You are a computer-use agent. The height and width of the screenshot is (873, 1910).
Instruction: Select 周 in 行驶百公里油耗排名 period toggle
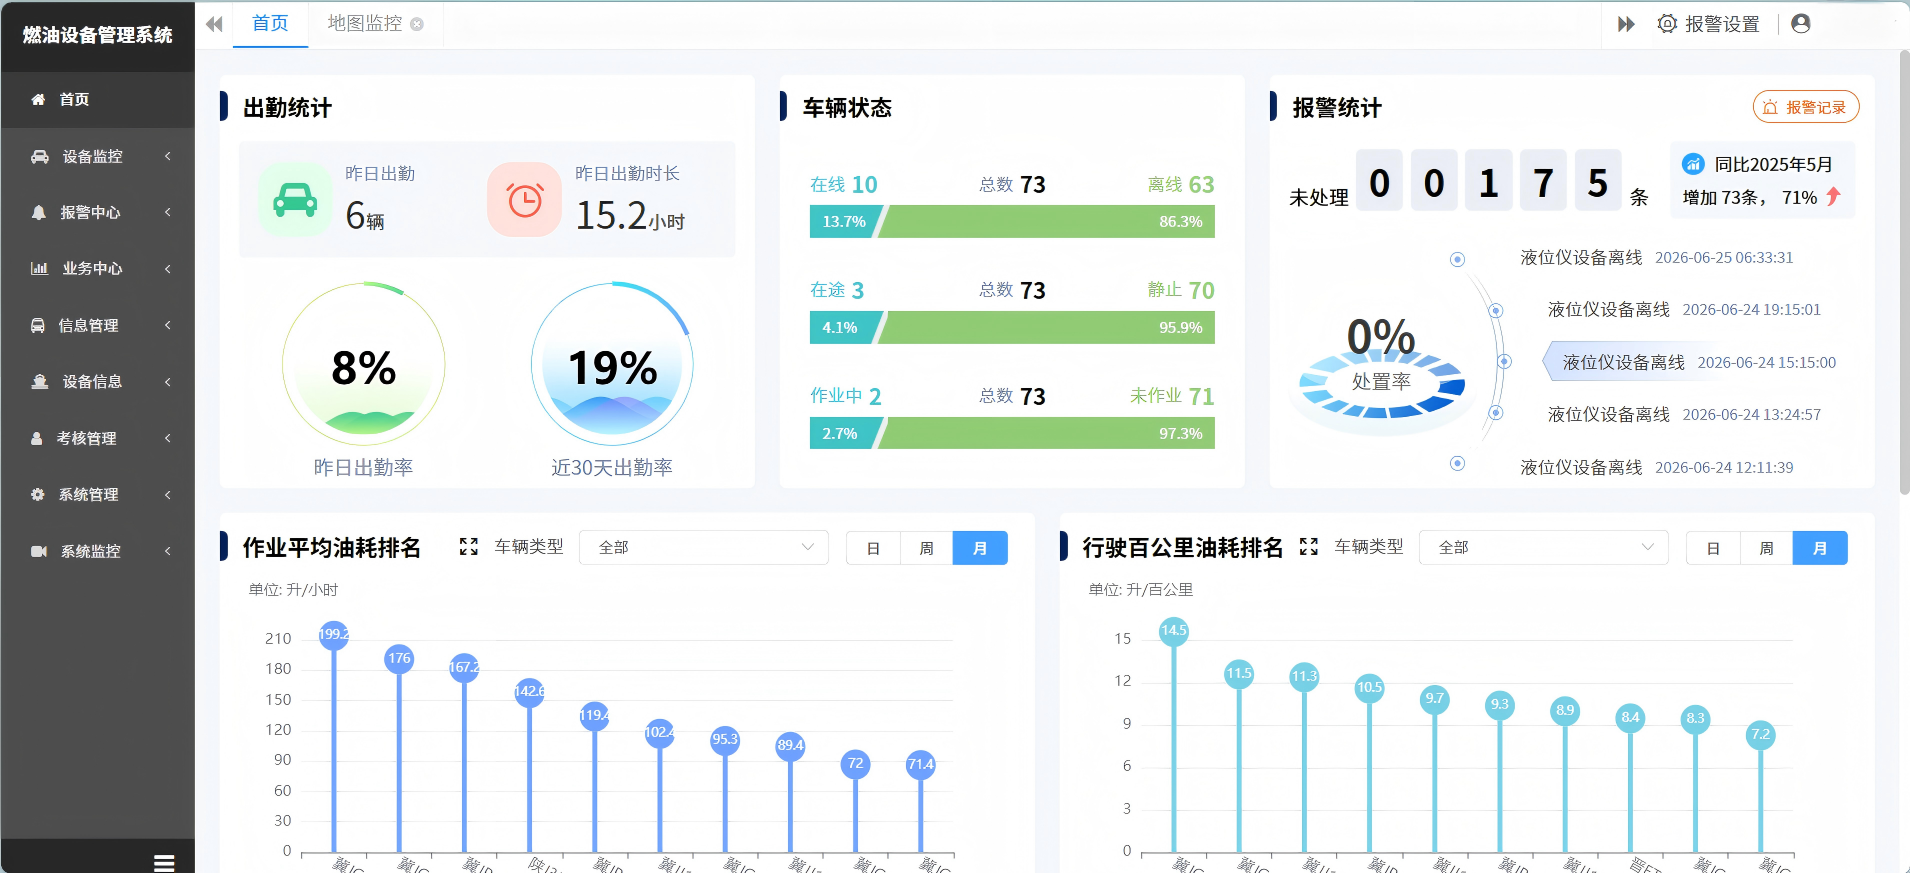pos(1767,548)
